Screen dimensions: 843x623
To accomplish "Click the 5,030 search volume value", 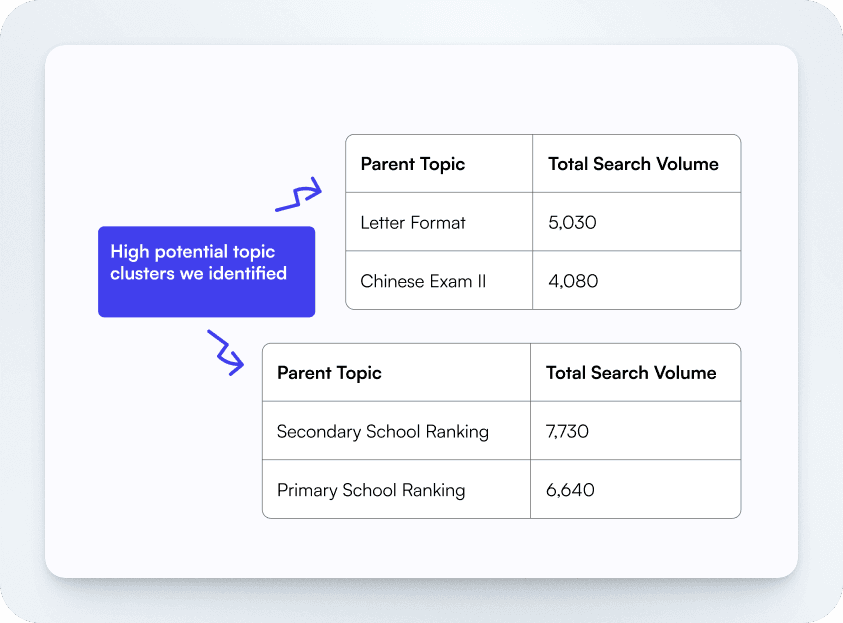I will pos(572,222).
